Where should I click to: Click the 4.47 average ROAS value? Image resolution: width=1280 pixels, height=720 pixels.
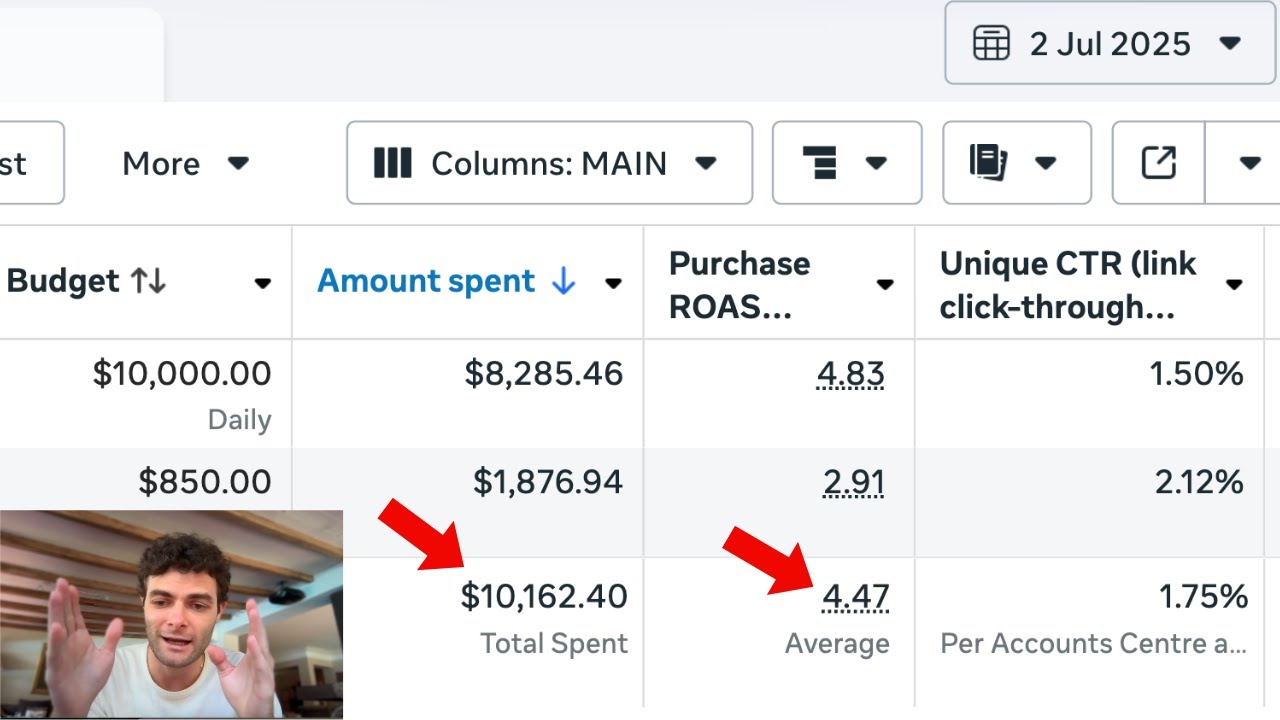point(856,597)
